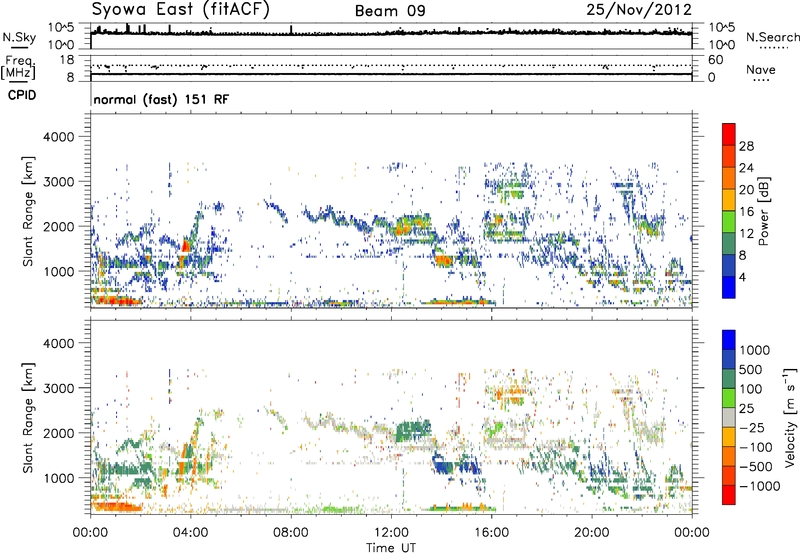Image resolution: width=800 pixels, height=554 pixels.
Task: Click the "Slant Range [km]" label of velocity panel
Action: [x=28, y=417]
